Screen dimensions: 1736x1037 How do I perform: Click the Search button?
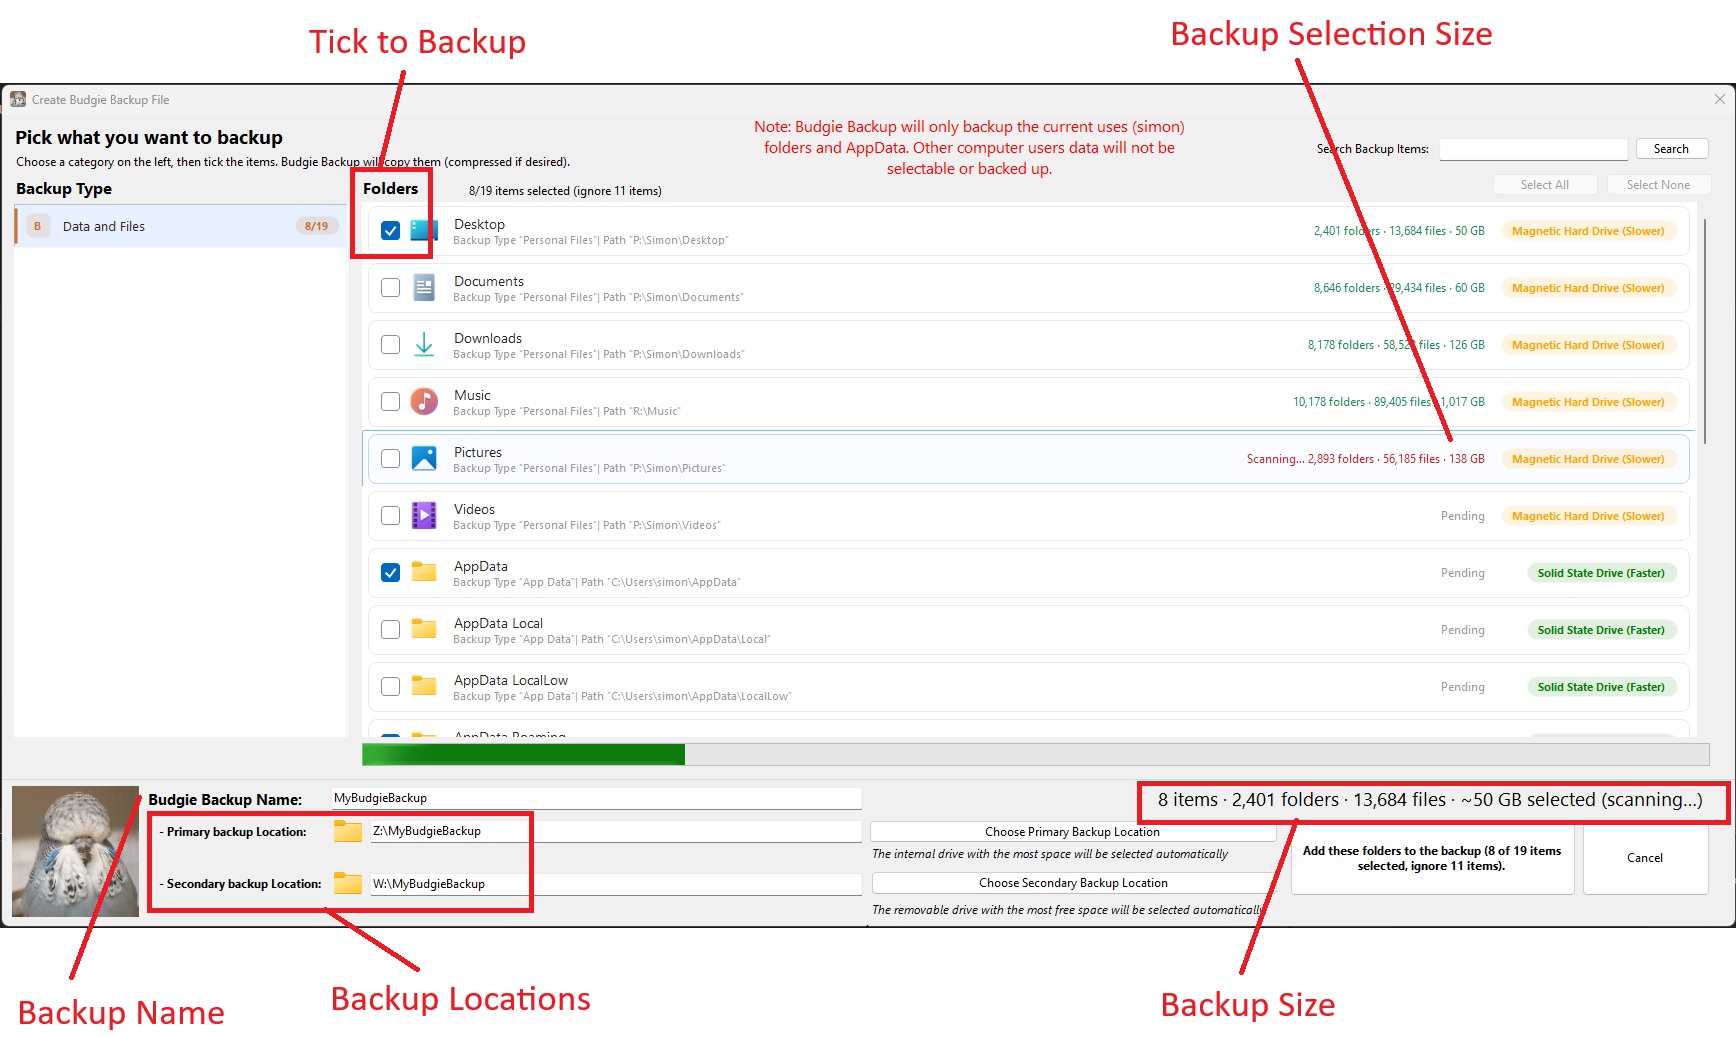[x=1671, y=149]
